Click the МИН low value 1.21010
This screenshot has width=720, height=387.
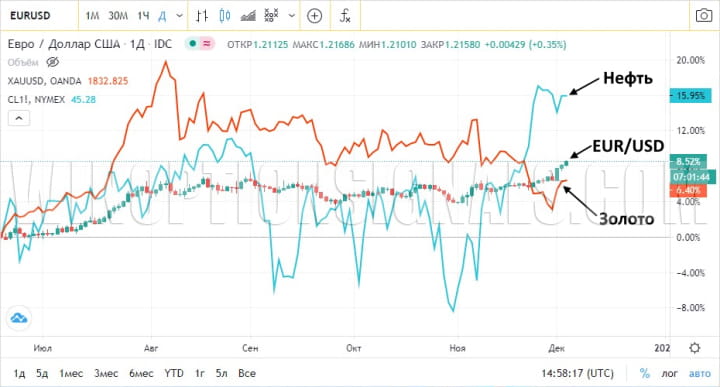pyautogui.click(x=399, y=45)
